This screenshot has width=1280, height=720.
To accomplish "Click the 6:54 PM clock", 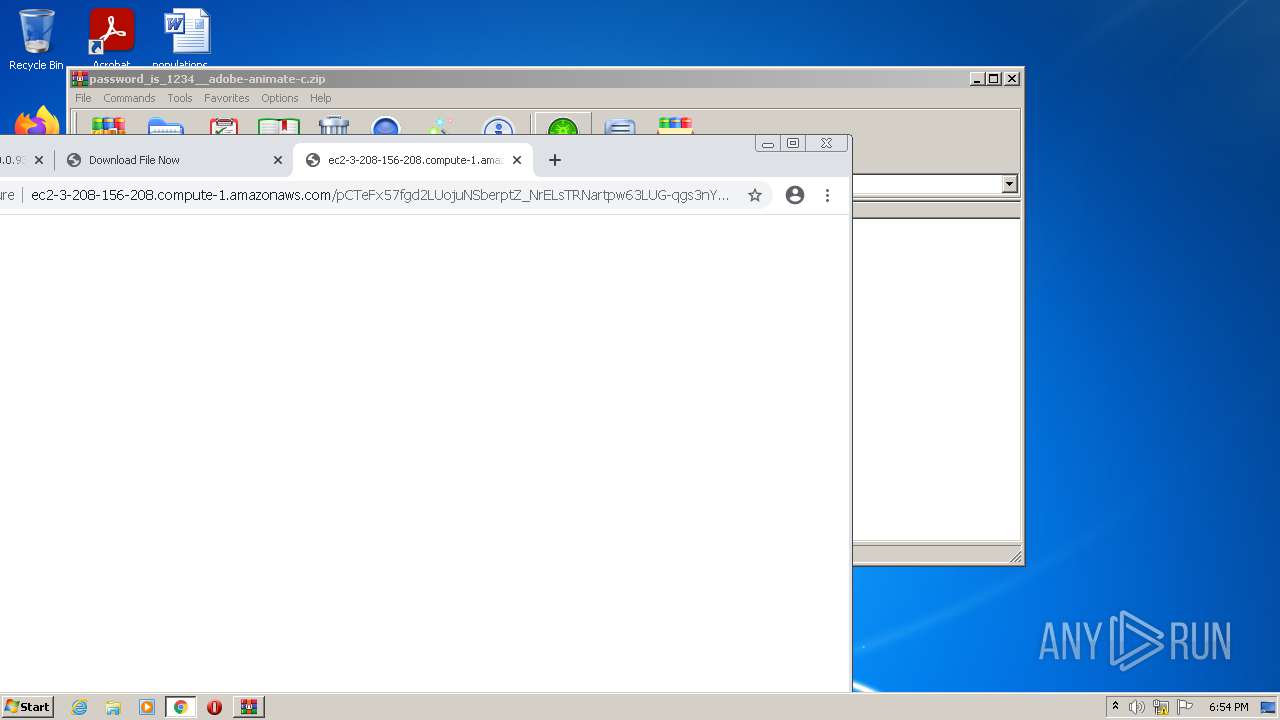I will click(x=1228, y=707).
